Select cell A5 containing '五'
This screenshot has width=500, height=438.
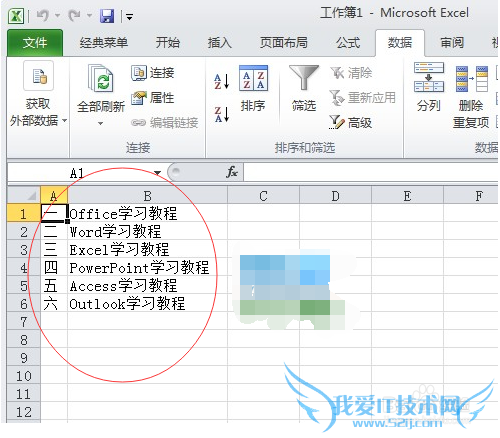[x=54, y=285]
